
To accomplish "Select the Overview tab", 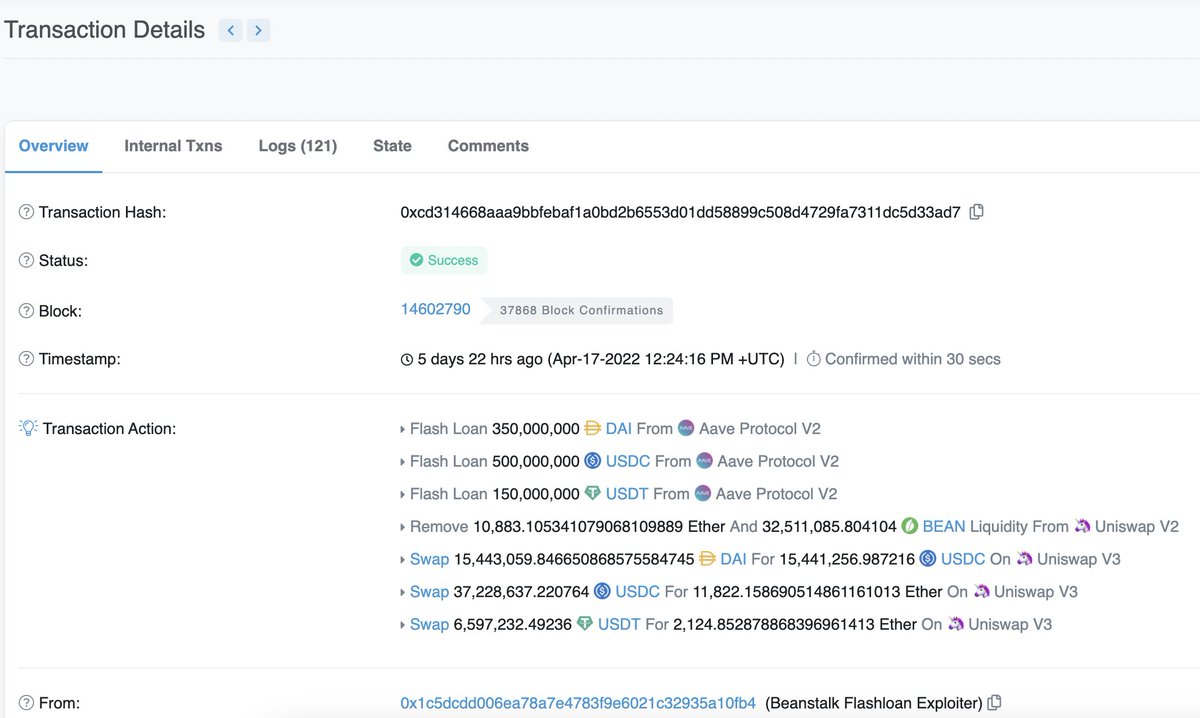I will click(54, 146).
